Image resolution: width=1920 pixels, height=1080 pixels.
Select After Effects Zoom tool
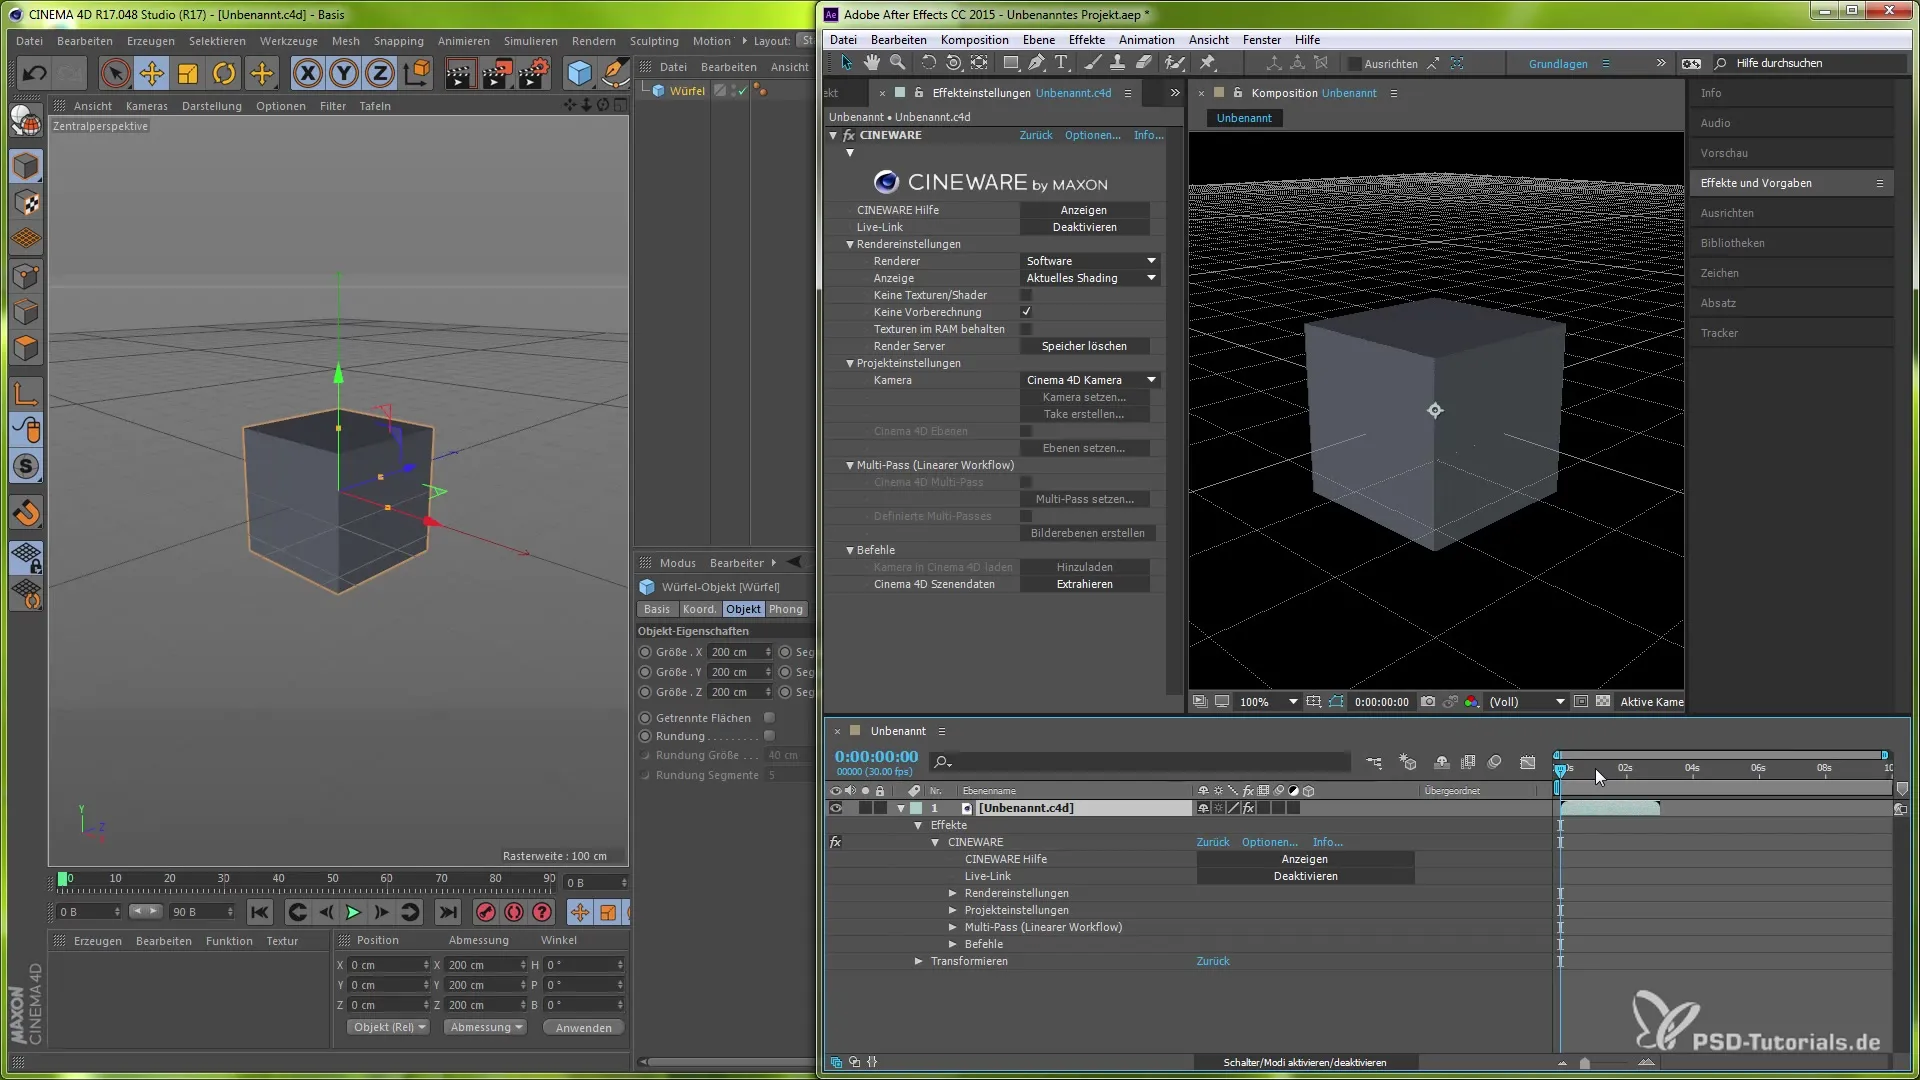[898, 63]
